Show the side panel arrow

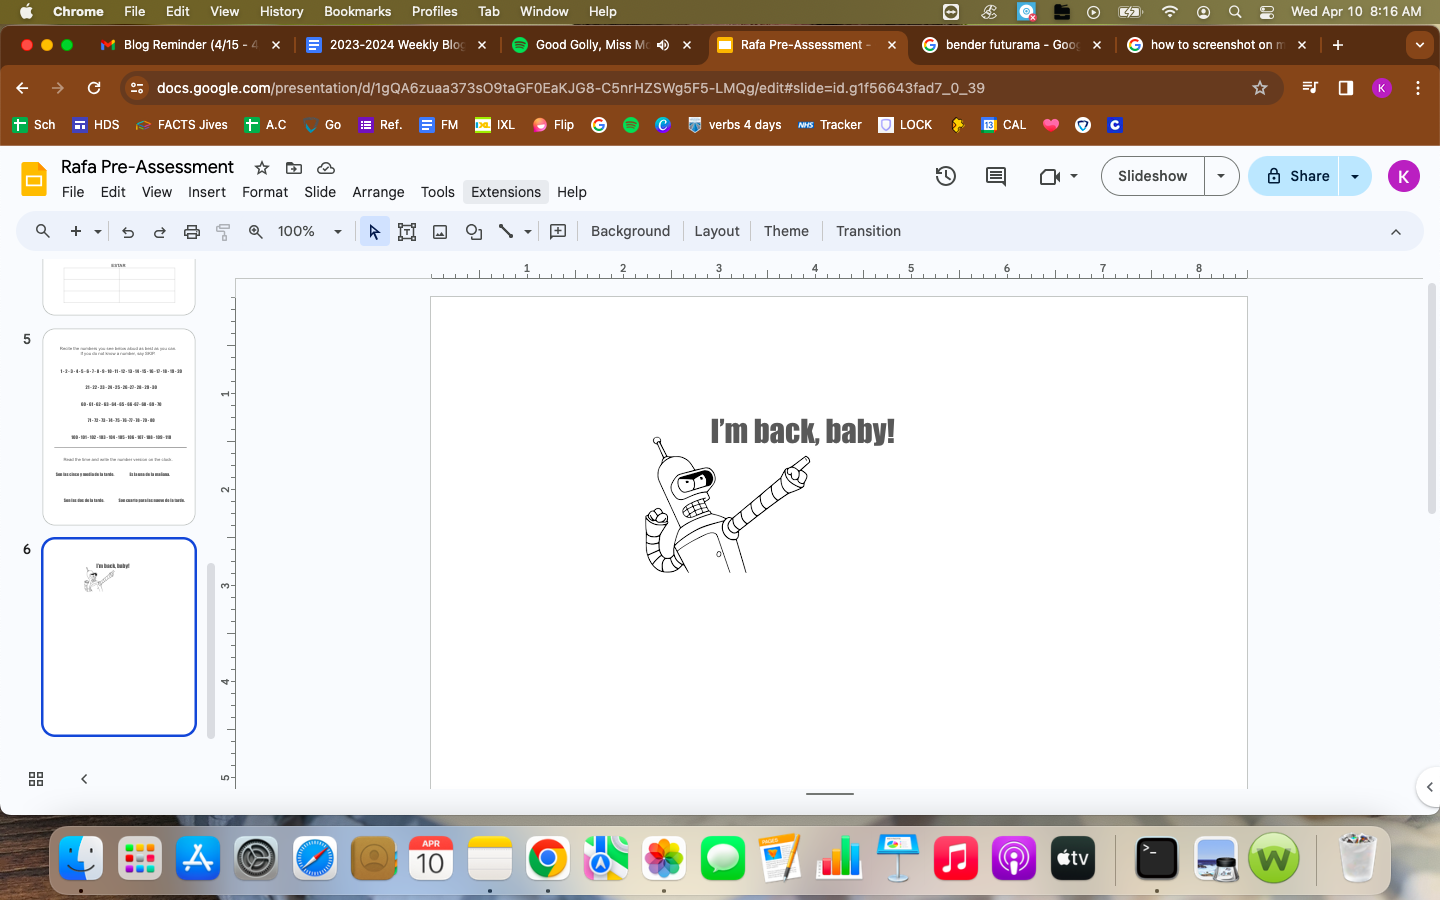click(1429, 787)
